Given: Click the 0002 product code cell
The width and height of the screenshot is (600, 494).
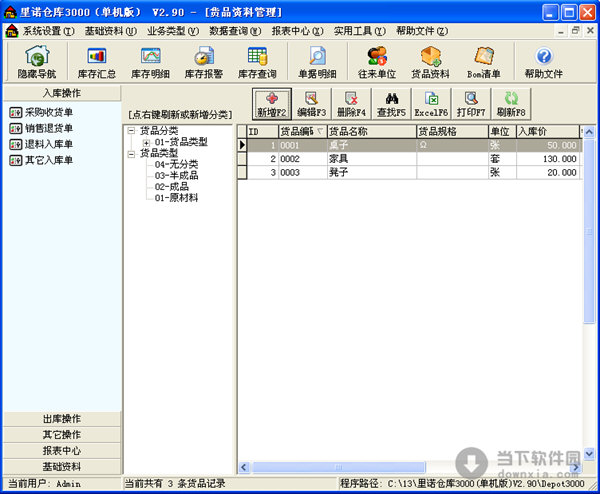Looking at the screenshot, I should (303, 159).
